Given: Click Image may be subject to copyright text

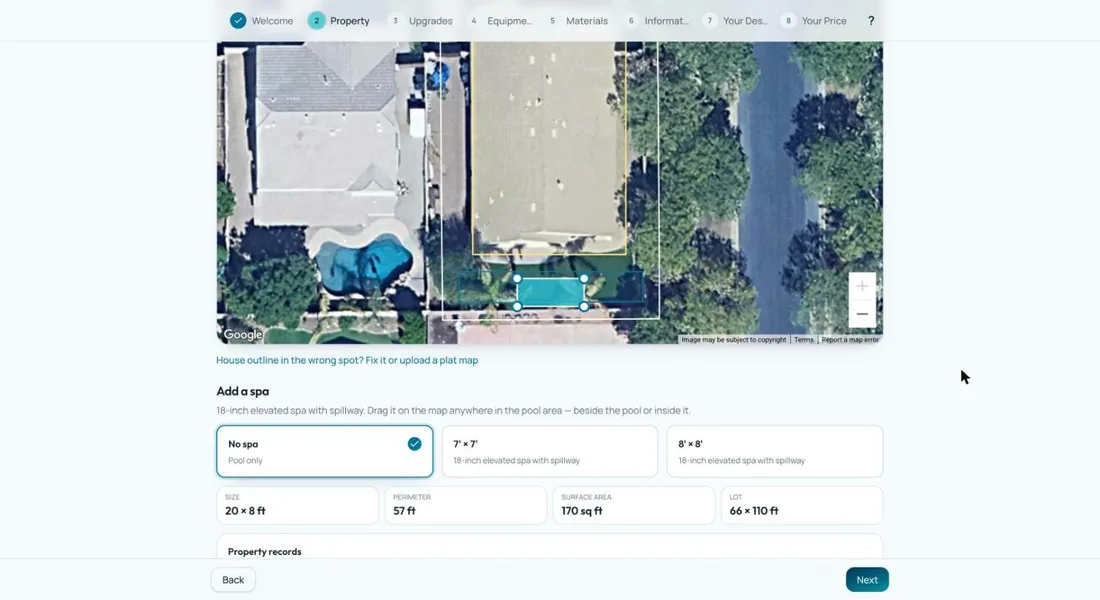Looking at the screenshot, I should click(x=734, y=340).
